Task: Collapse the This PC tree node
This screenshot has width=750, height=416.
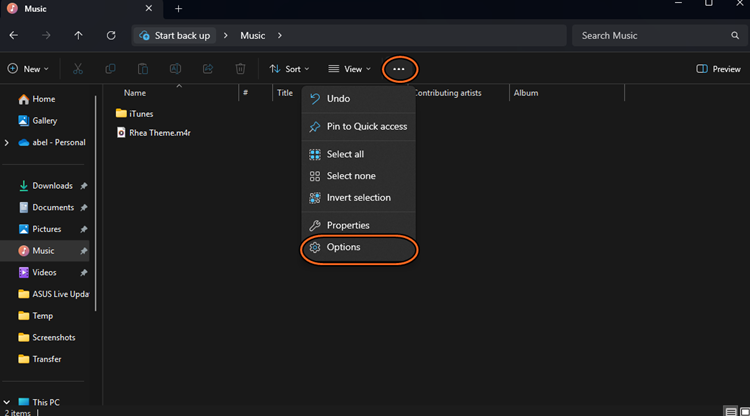Action: coord(7,402)
